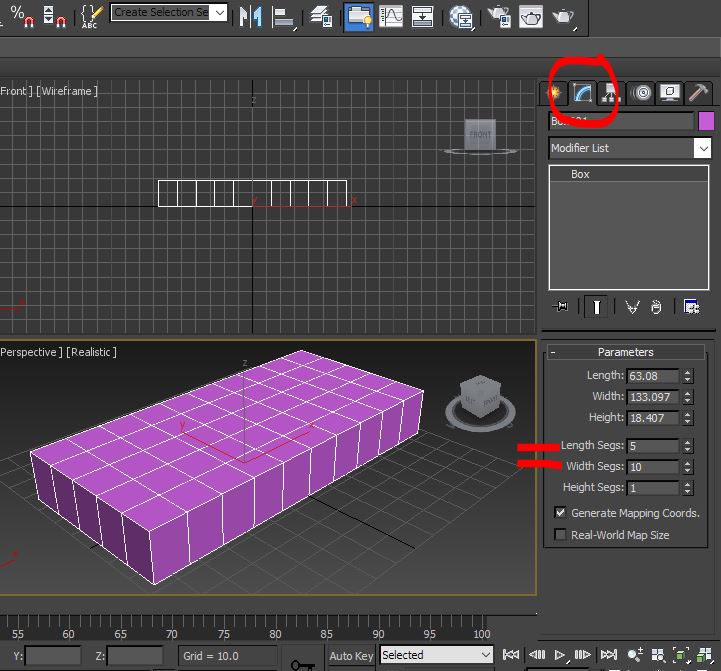Click the Mirror tool icon
The image size is (721, 671).
[249, 17]
